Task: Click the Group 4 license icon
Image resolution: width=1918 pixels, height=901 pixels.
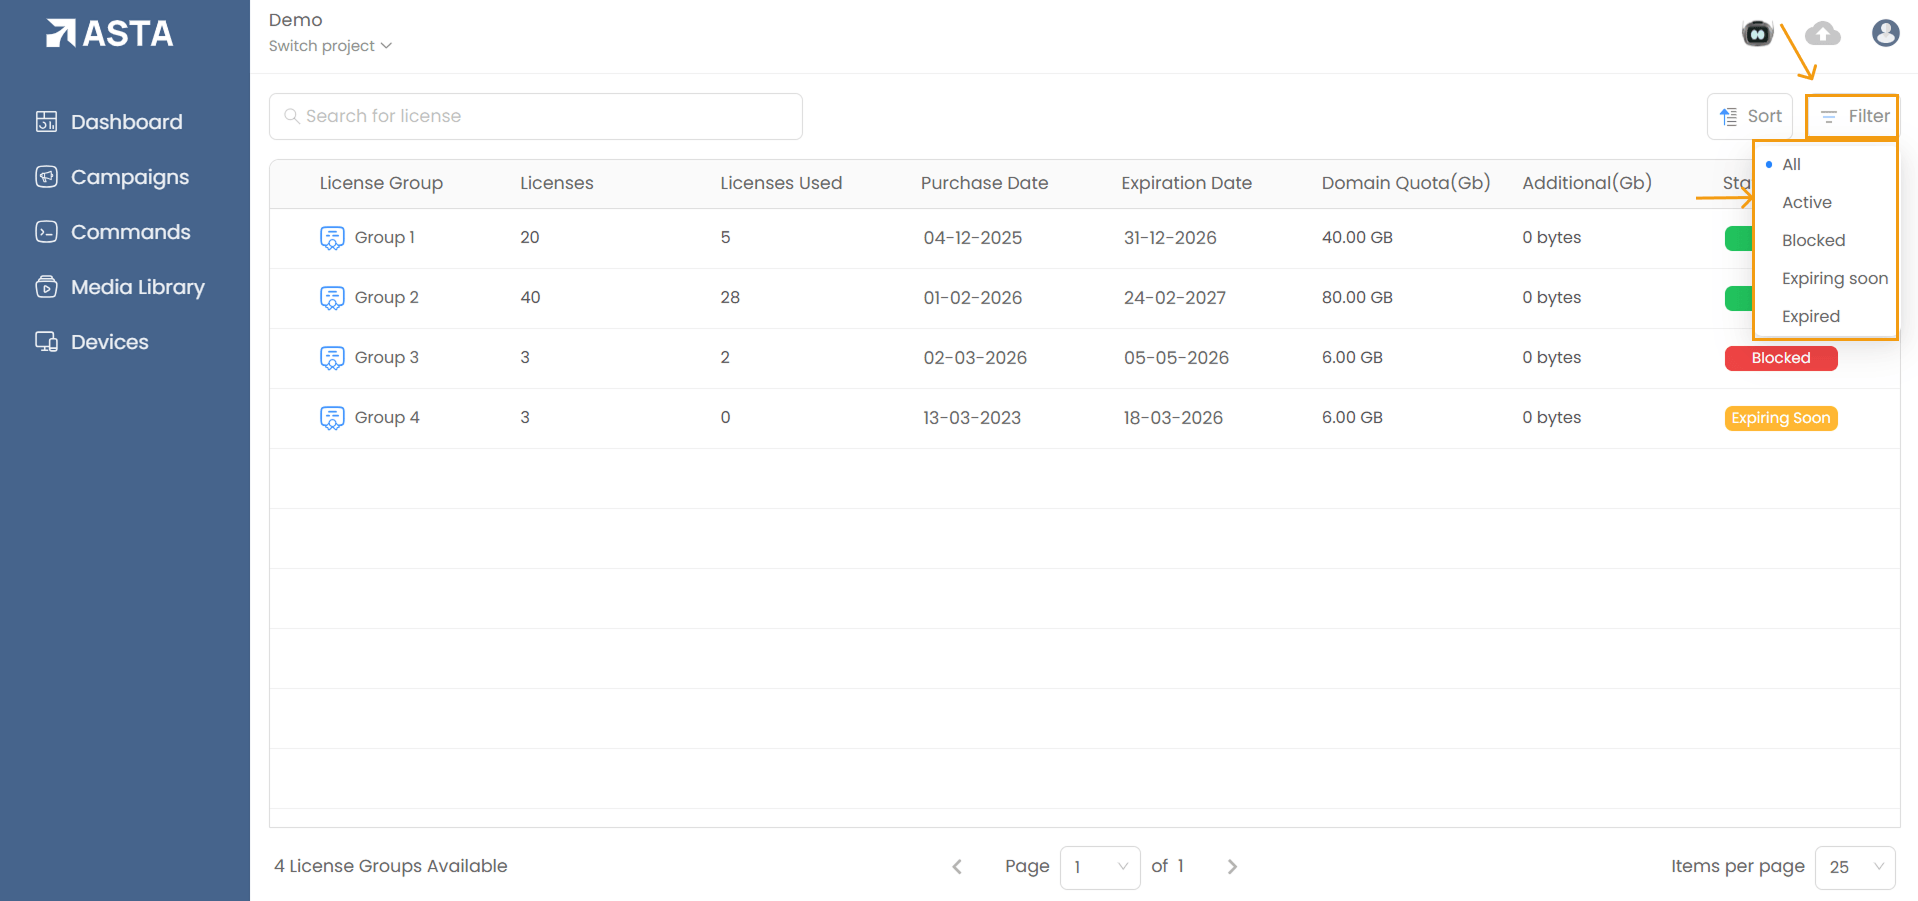Action: pos(332,418)
